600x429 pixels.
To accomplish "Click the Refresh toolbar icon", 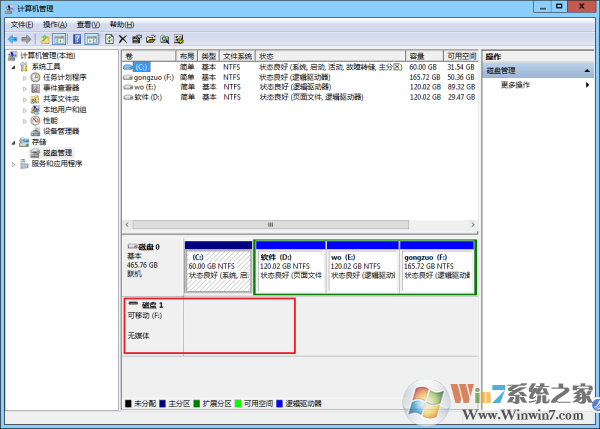I will [109, 39].
